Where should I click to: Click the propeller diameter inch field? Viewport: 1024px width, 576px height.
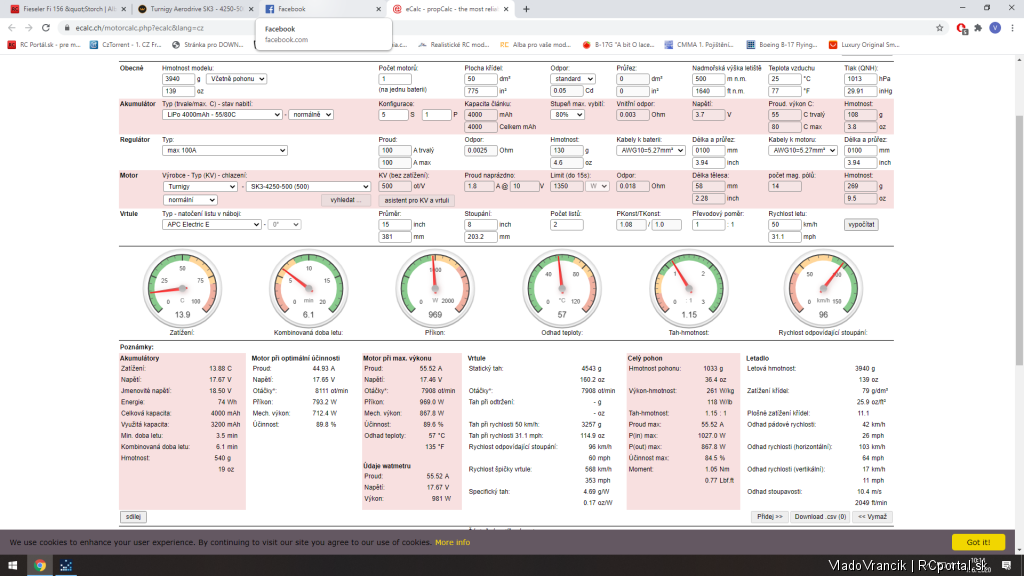pos(394,225)
